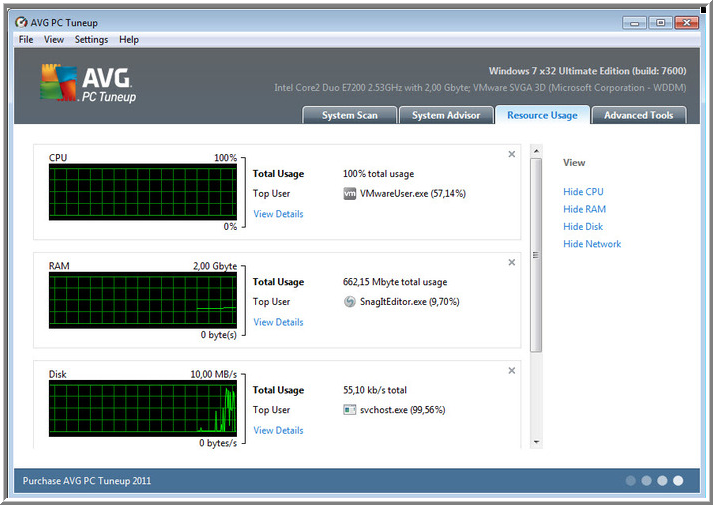The image size is (713, 505).
Task: Click the Intel Core2 Duo hardware info text
Action: [480, 87]
